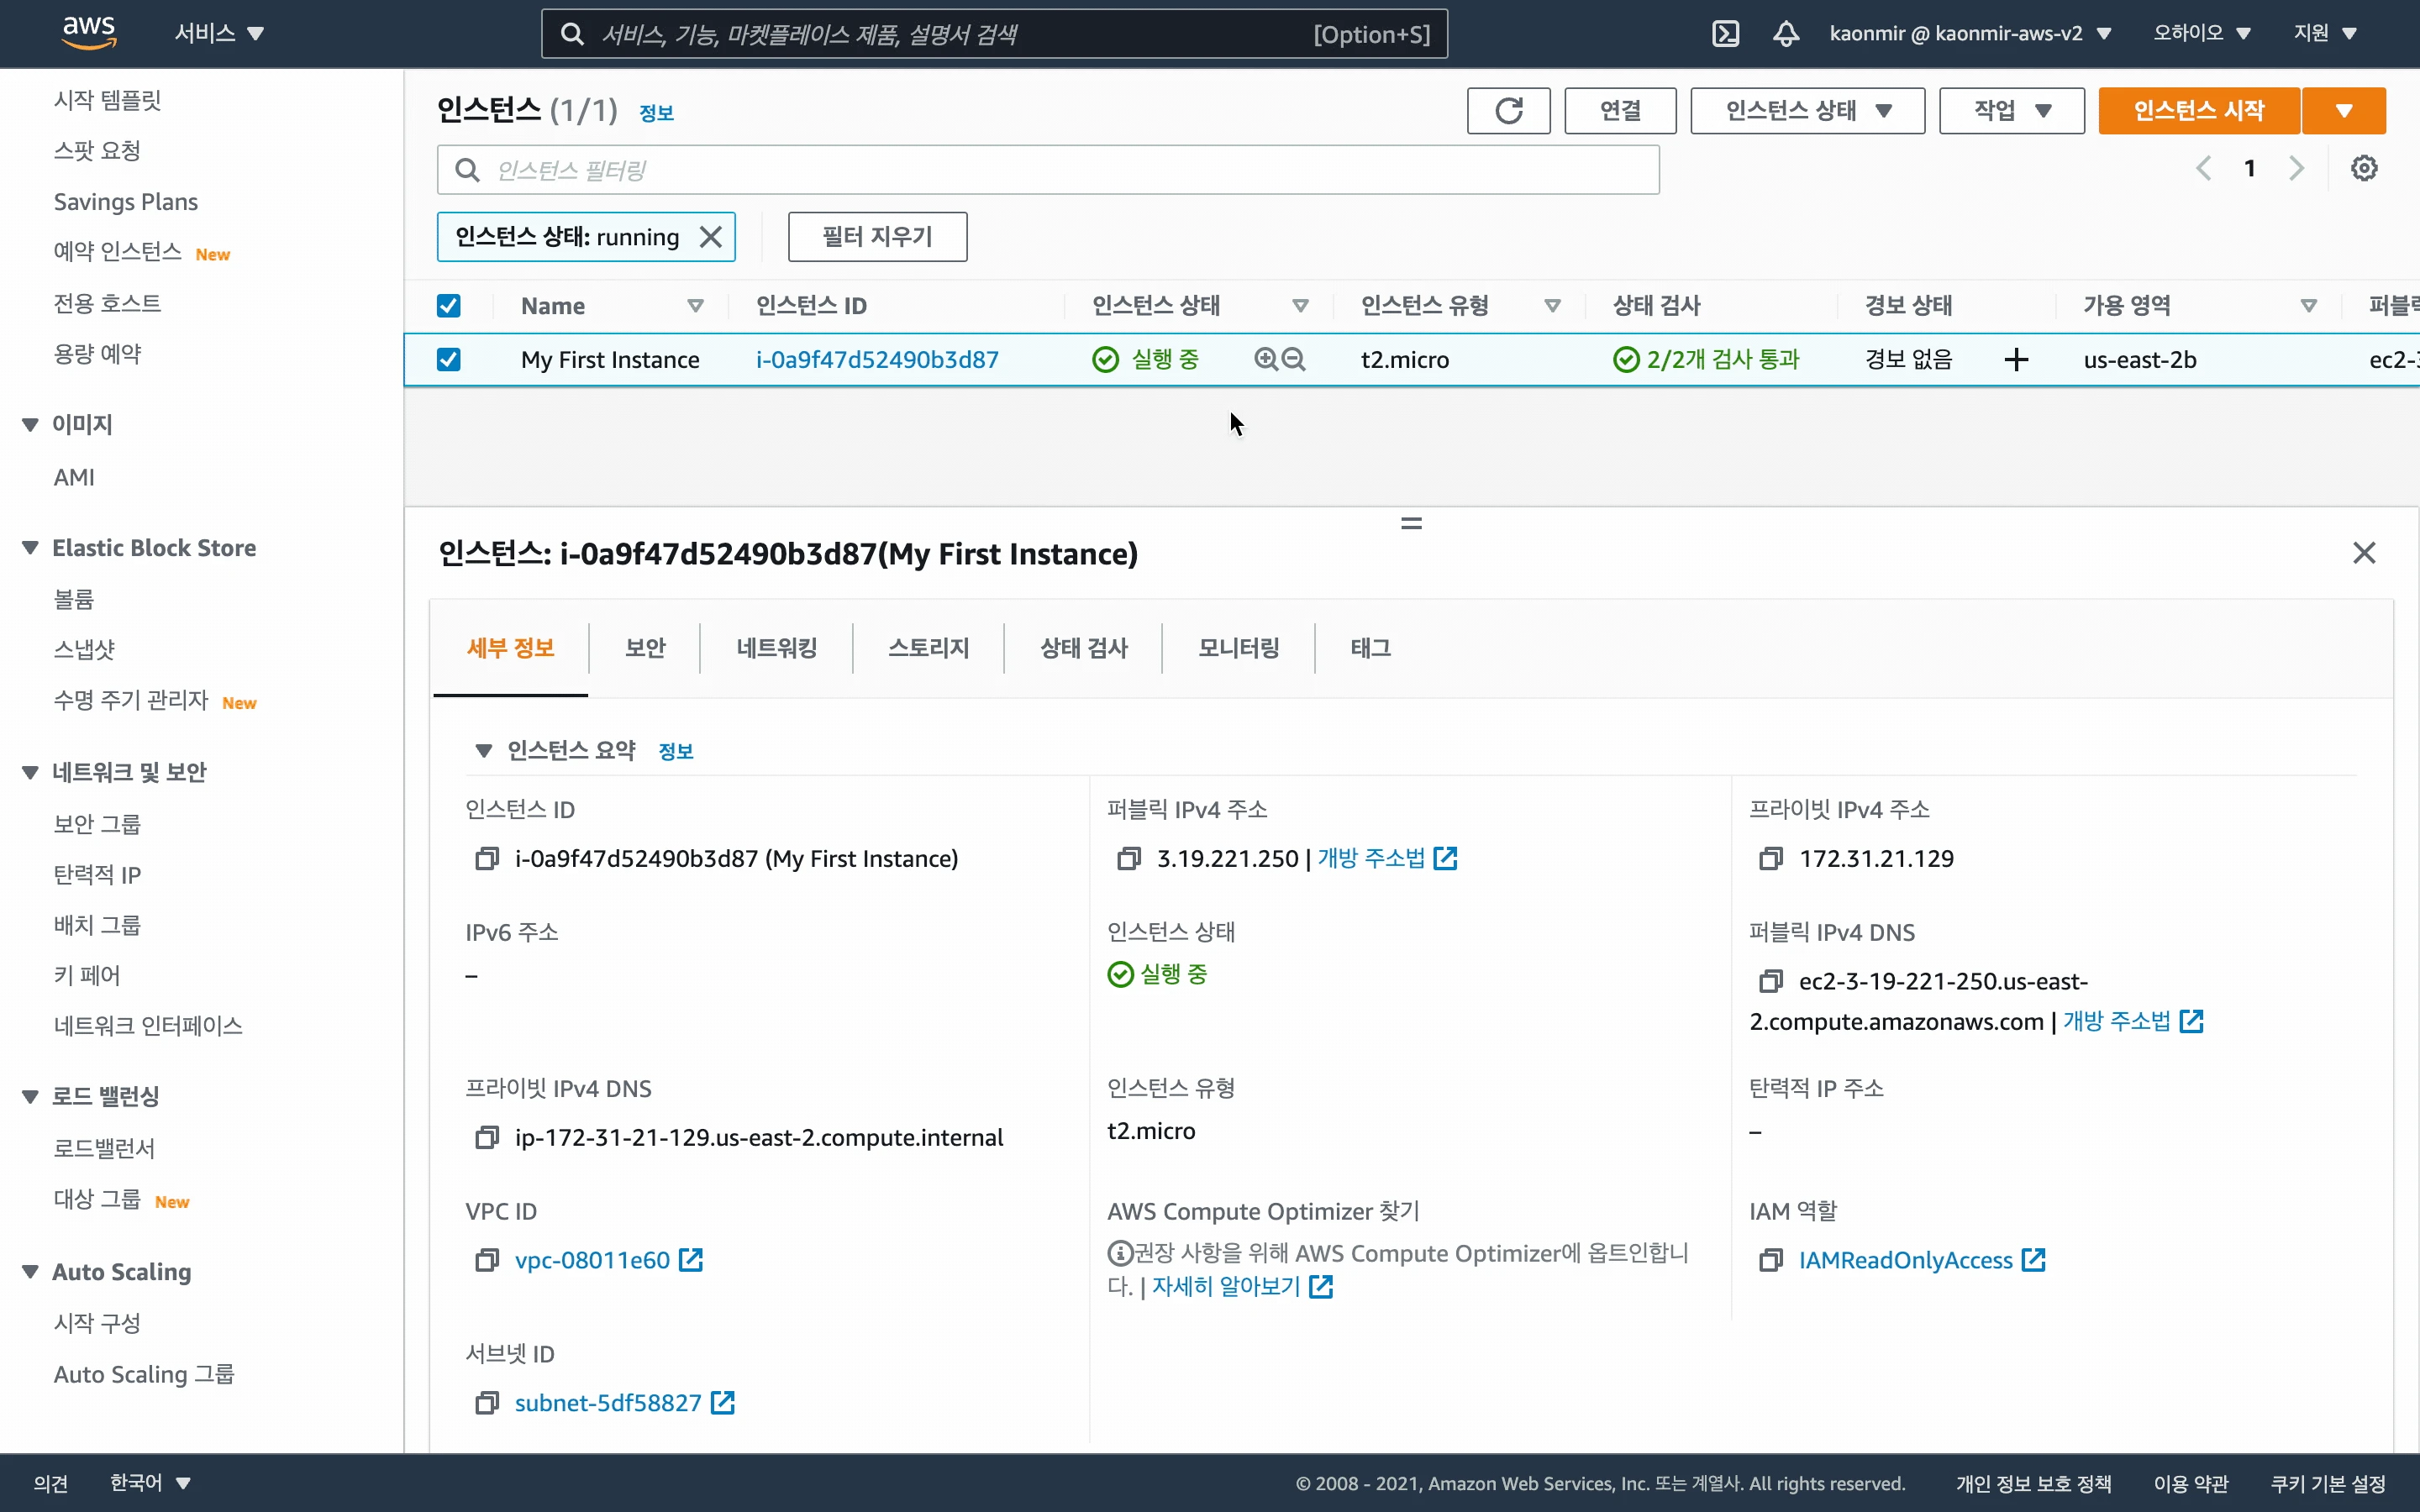Open the table preferences gear
The width and height of the screenshot is (2420, 1512).
[2364, 168]
